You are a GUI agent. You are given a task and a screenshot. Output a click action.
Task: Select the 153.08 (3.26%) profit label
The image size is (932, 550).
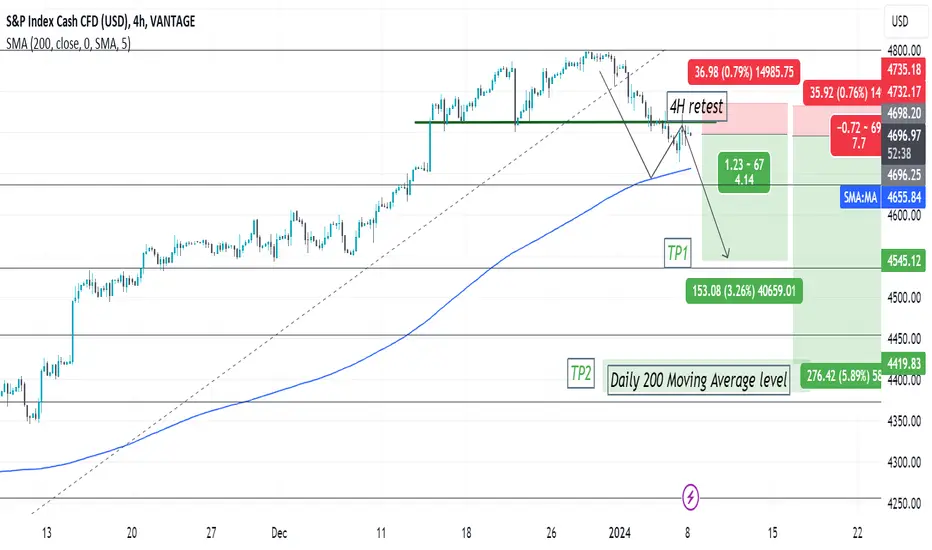coord(744,291)
